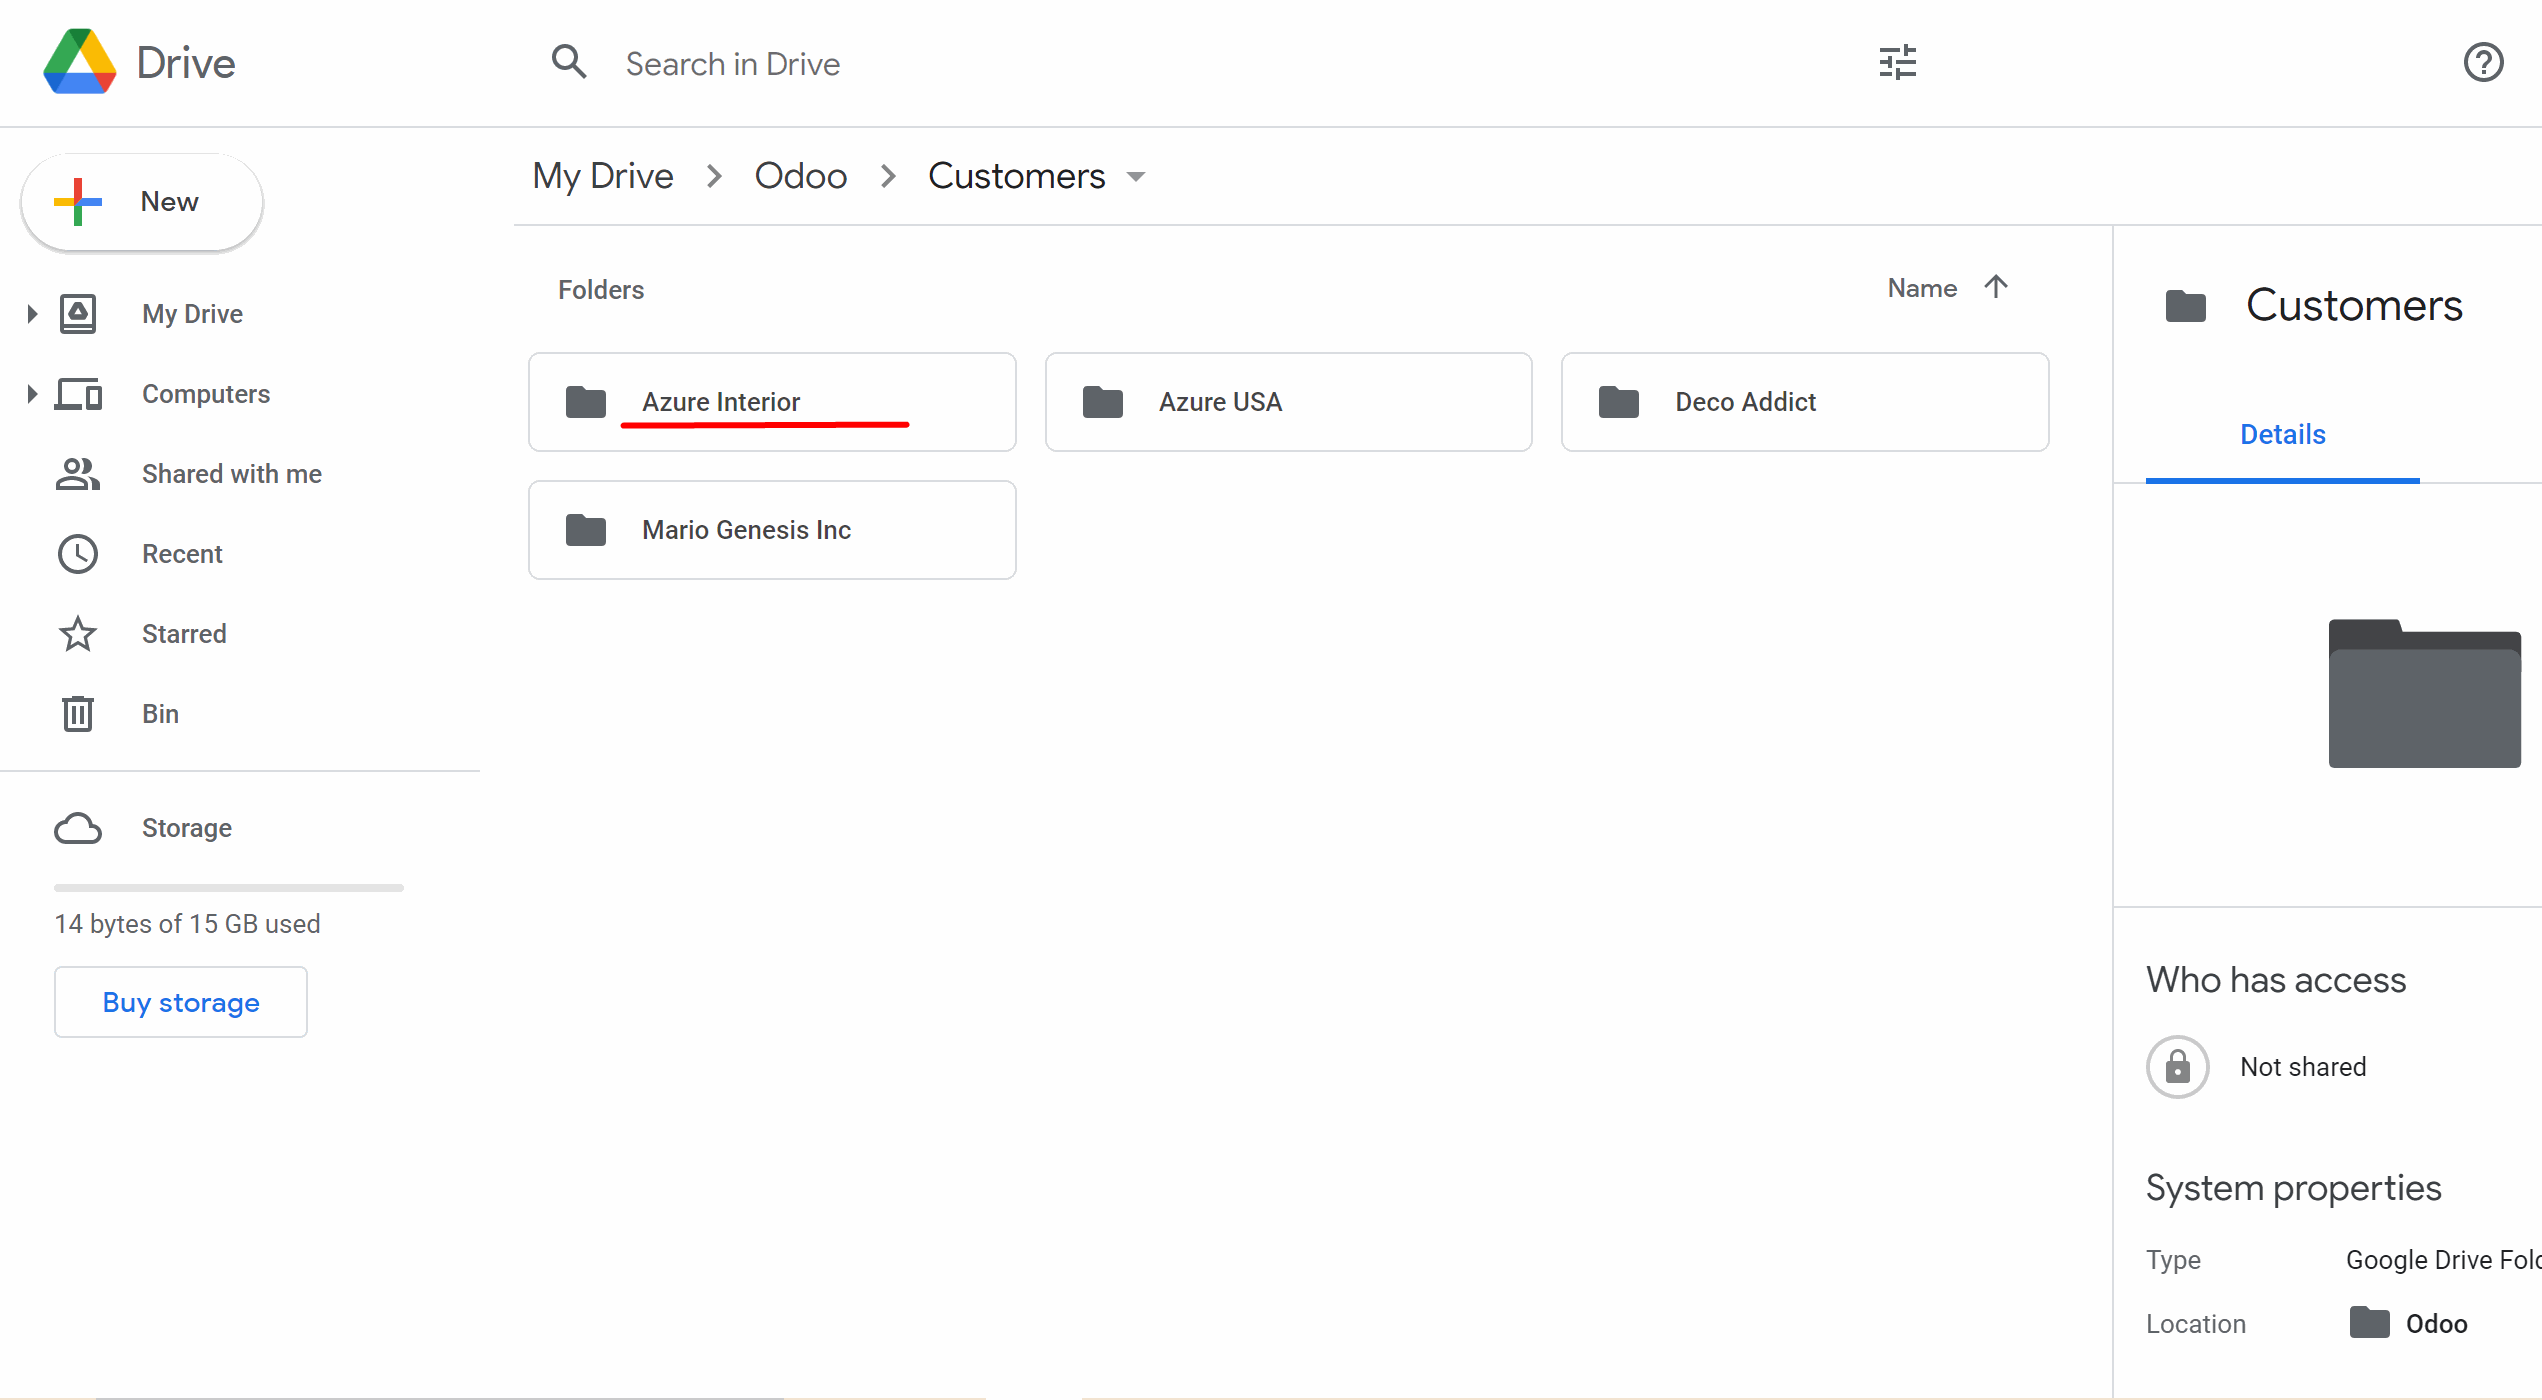Click the storage usage bar
The width and height of the screenshot is (2542, 1400).
[229, 888]
